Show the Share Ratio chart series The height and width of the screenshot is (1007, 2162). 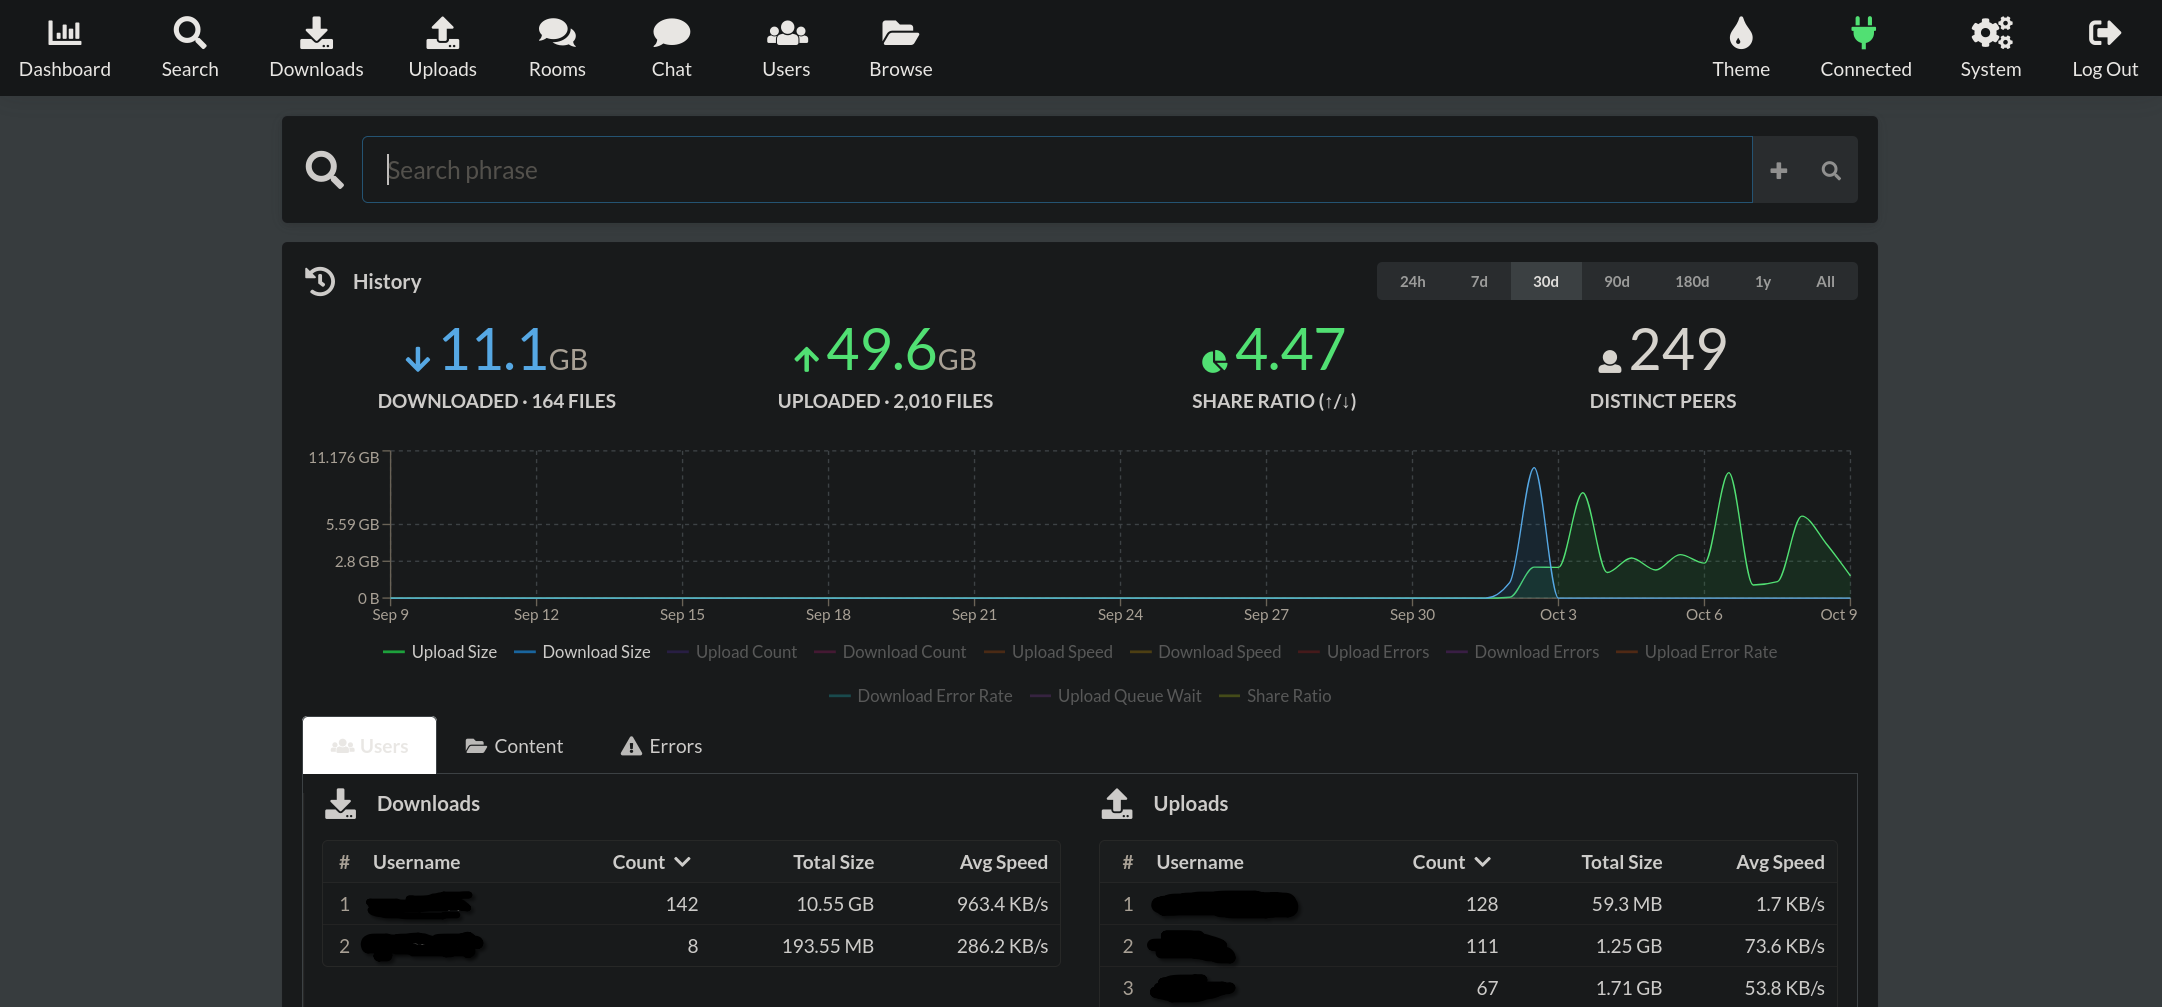(x=1275, y=696)
